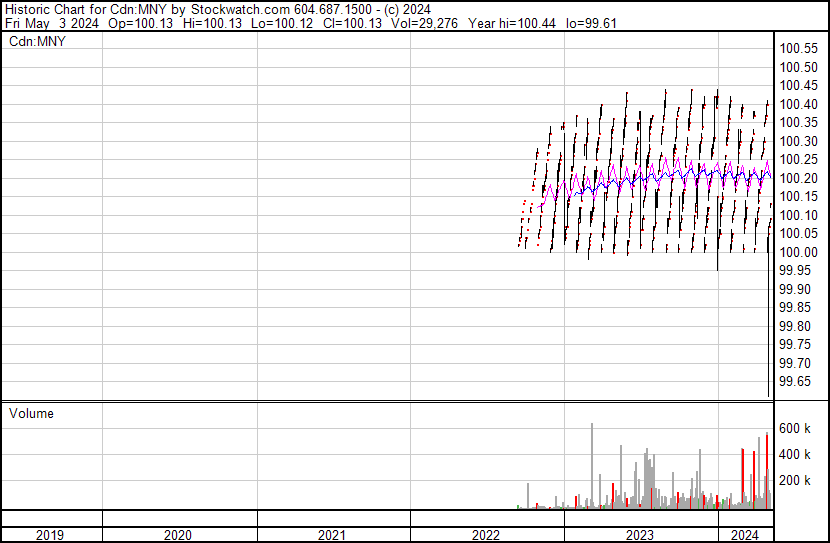830x543 pixels.
Task: Click the 2023 year marker
Action: click(x=640, y=535)
